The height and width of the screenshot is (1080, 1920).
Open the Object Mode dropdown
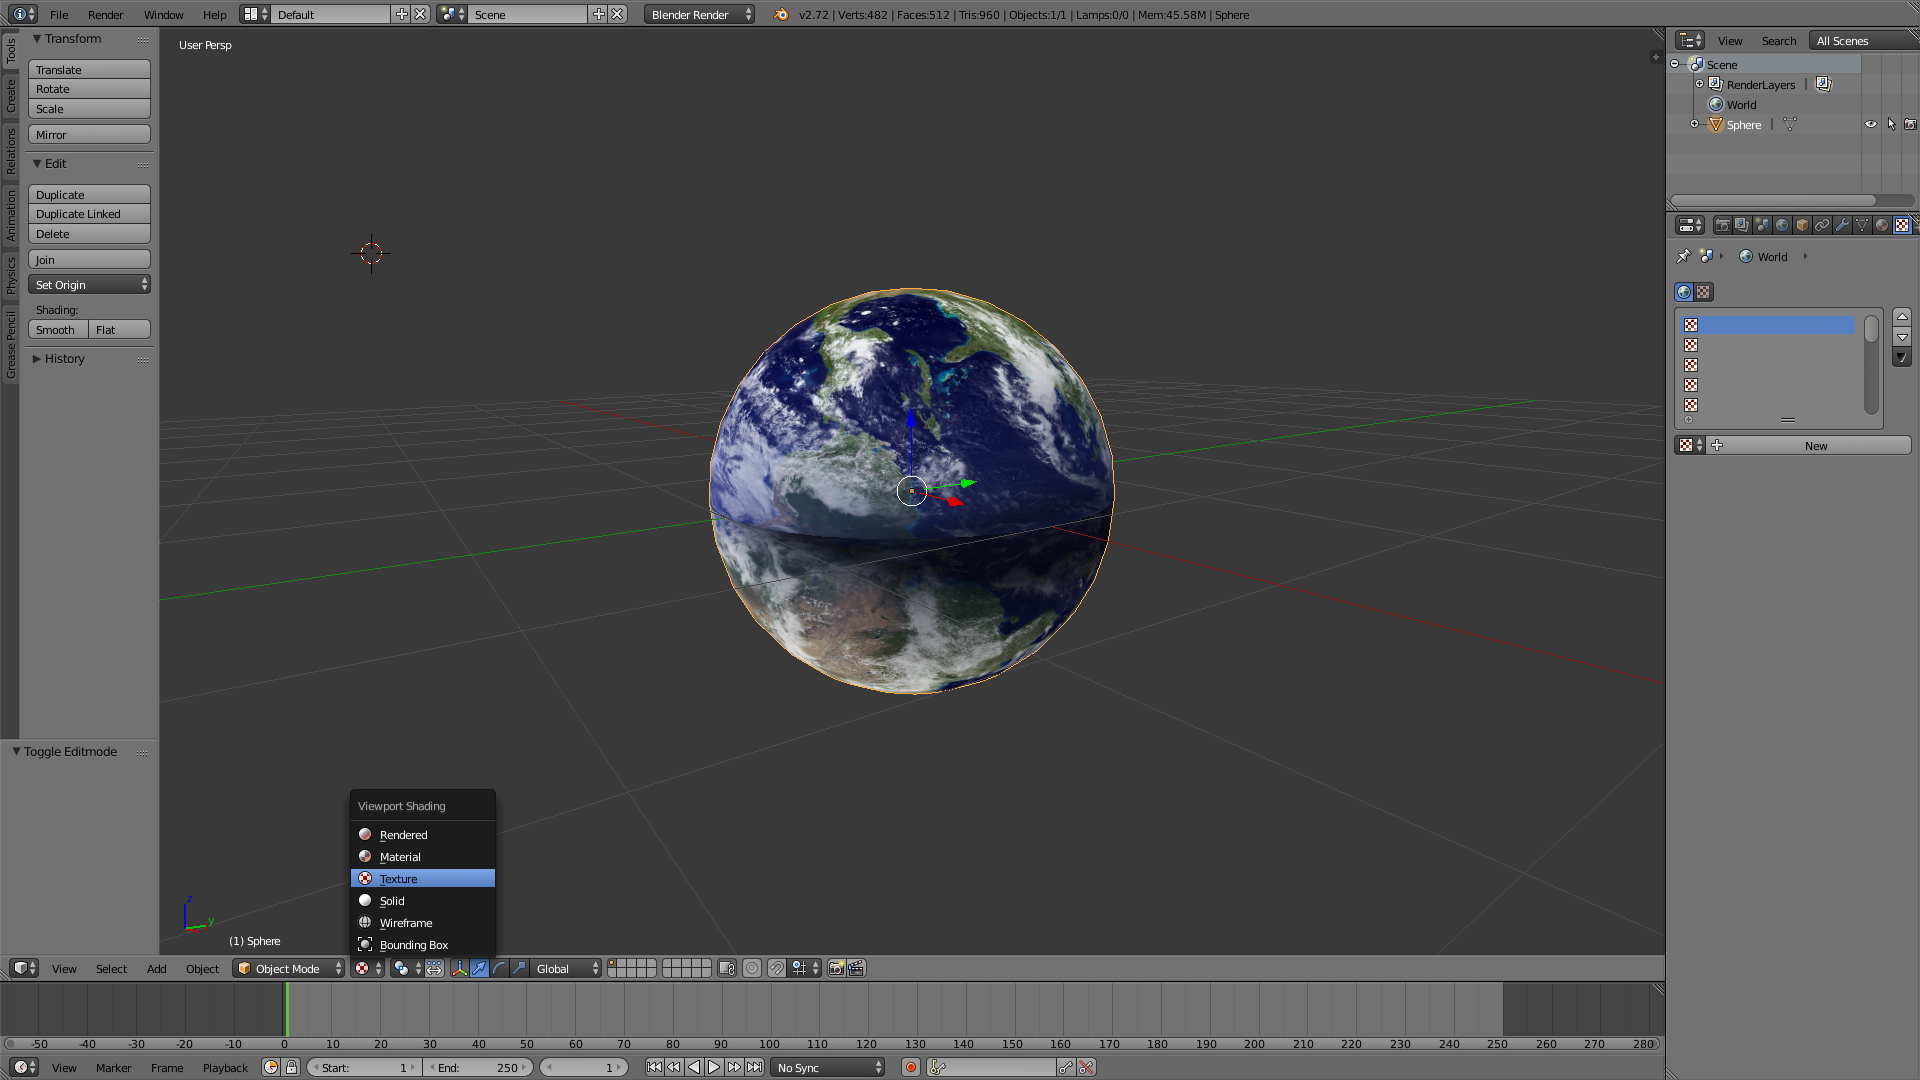pyautogui.click(x=289, y=968)
